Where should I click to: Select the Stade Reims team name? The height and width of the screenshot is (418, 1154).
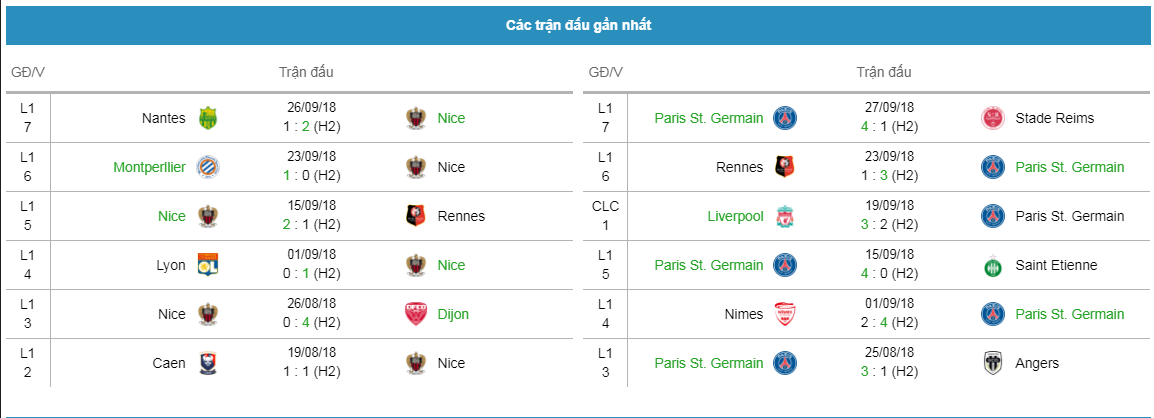(x=1054, y=118)
